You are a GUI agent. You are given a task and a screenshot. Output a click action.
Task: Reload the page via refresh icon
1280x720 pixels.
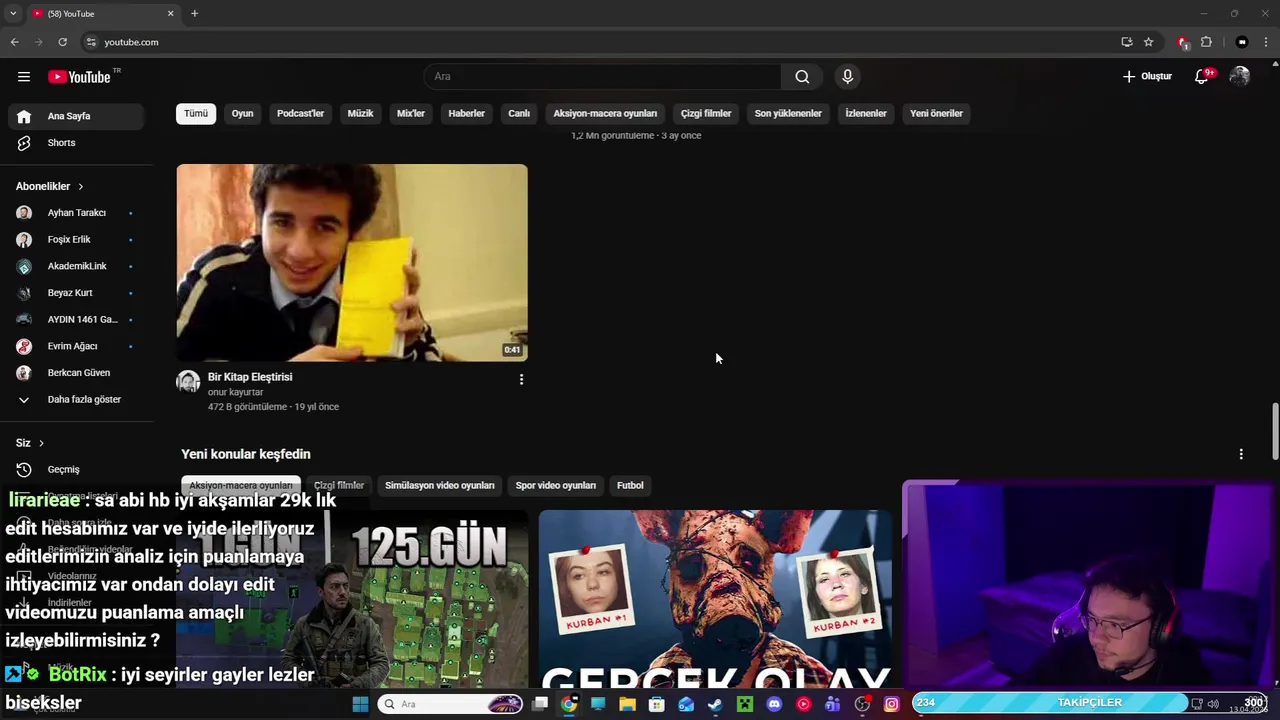pyautogui.click(x=62, y=42)
